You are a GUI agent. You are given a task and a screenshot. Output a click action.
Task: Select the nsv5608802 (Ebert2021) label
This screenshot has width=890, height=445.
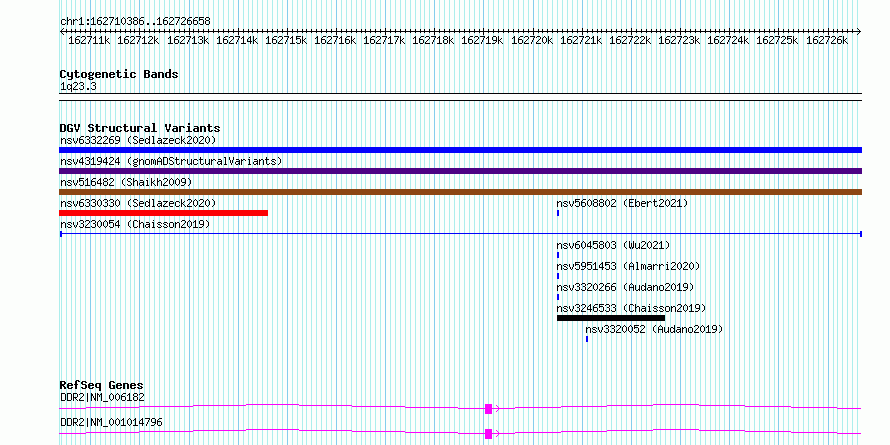[x=622, y=203]
